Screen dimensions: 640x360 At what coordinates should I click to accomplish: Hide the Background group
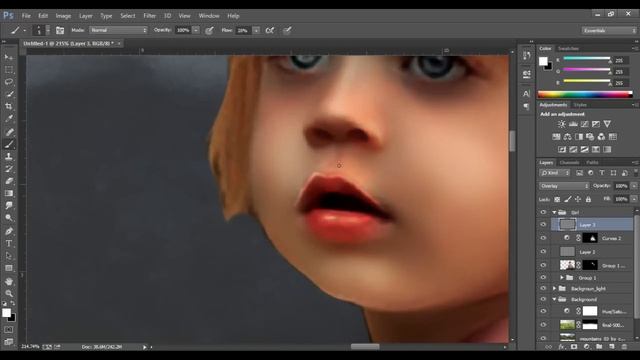(543, 299)
